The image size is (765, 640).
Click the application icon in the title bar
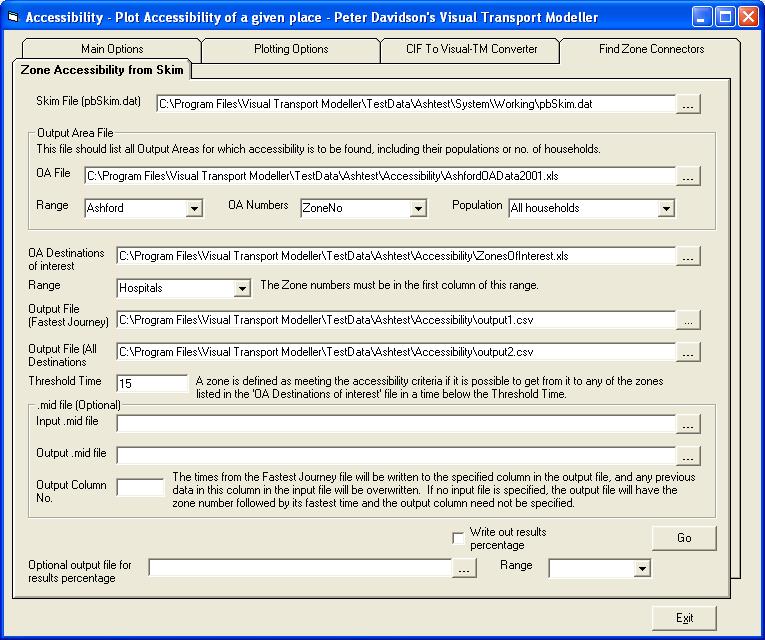[13, 18]
